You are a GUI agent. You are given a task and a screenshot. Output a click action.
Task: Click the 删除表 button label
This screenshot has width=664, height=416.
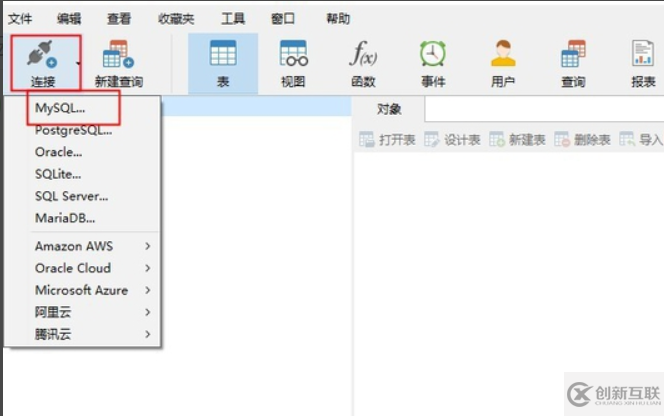pyautogui.click(x=592, y=139)
